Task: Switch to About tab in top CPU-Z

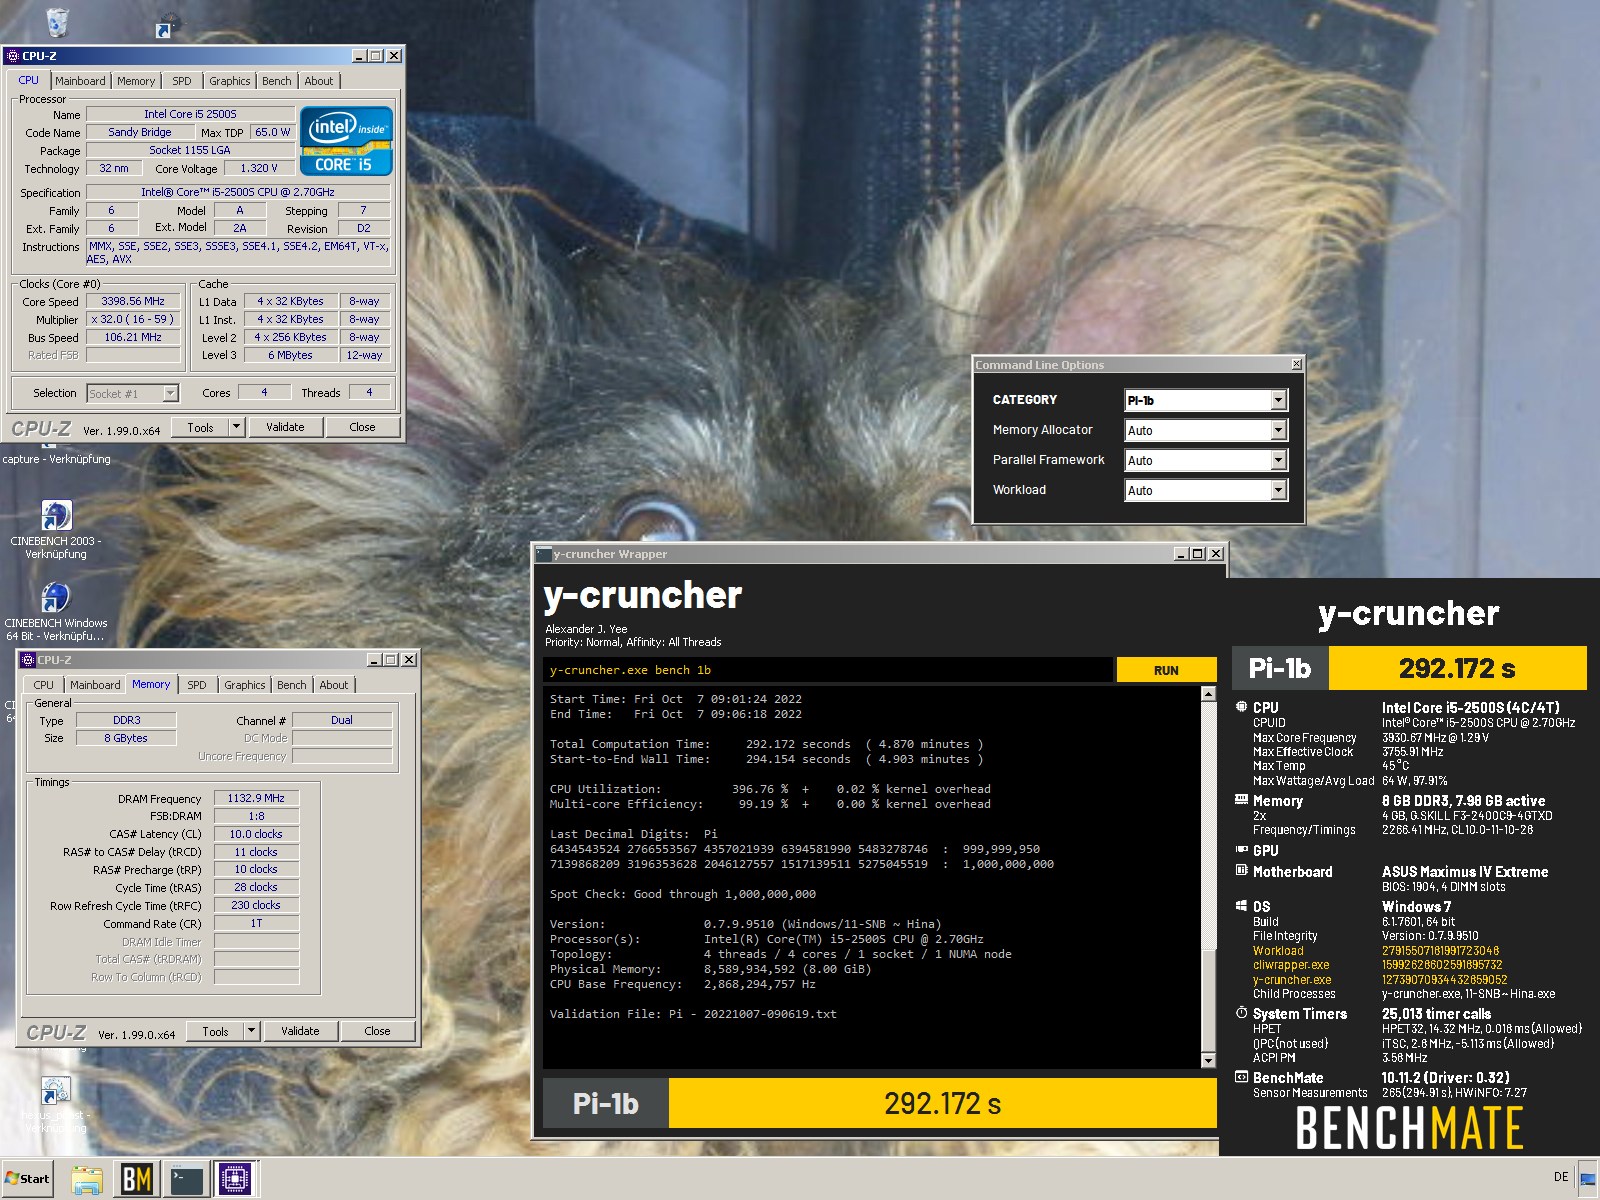Action: tap(319, 81)
